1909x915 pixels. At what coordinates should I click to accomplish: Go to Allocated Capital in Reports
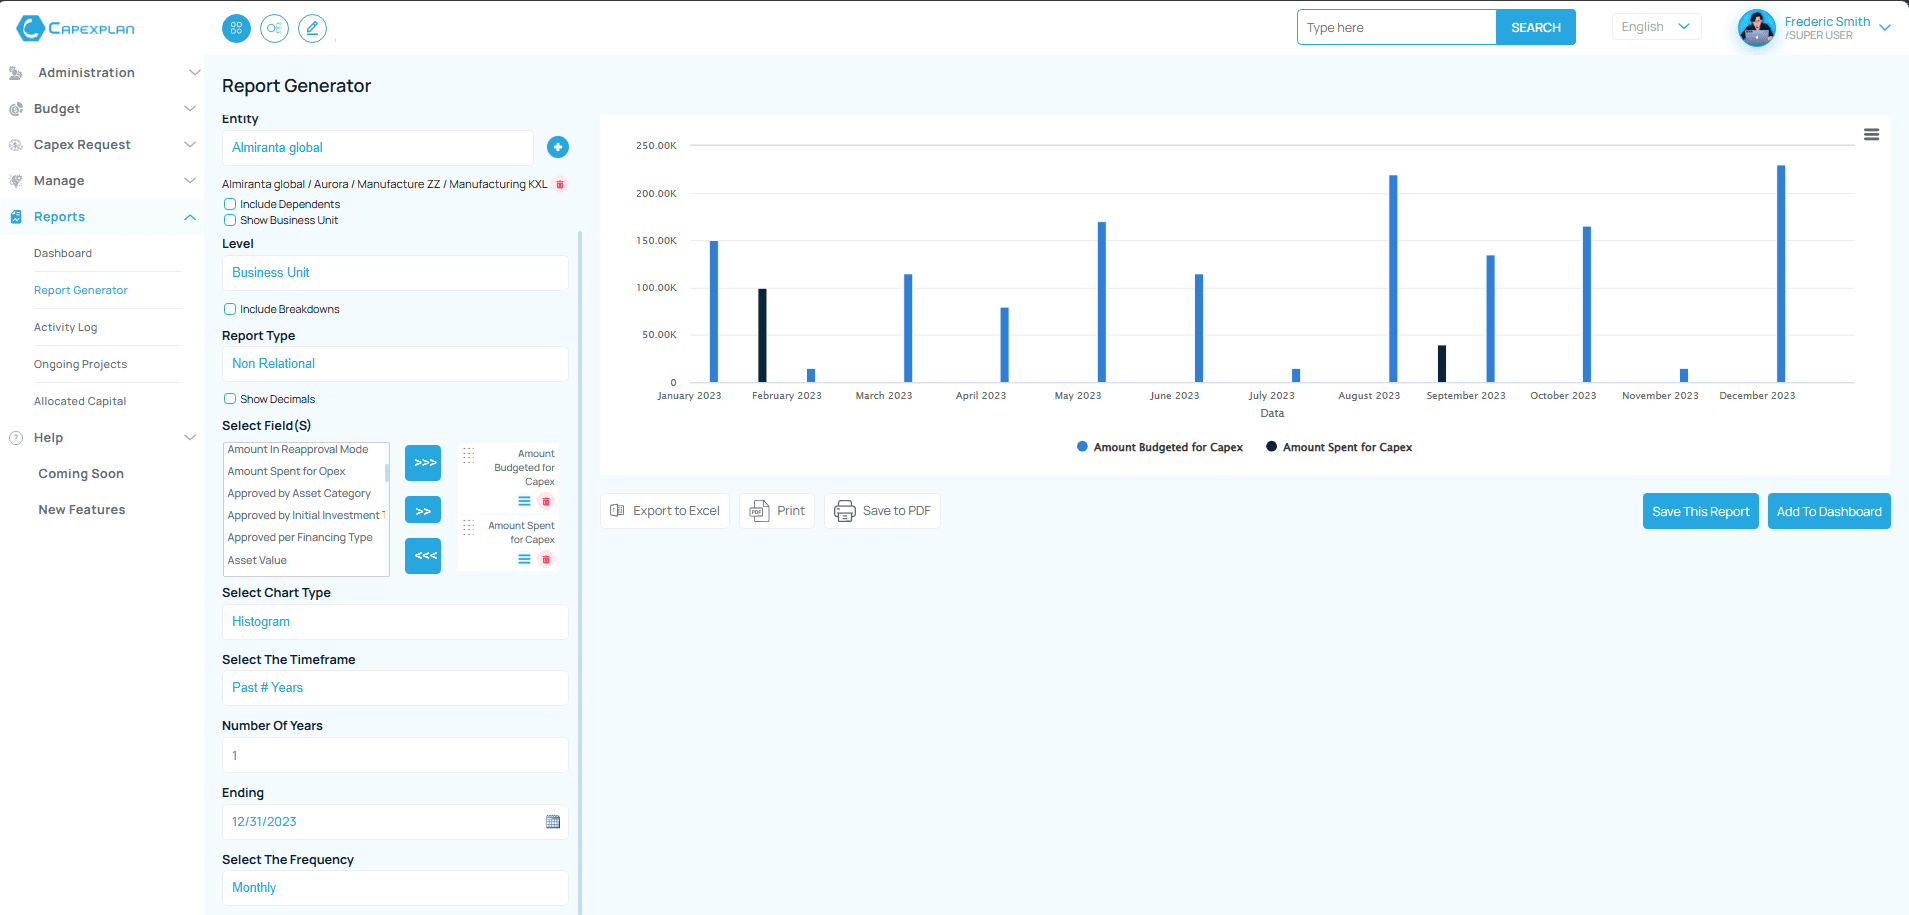[x=80, y=401]
